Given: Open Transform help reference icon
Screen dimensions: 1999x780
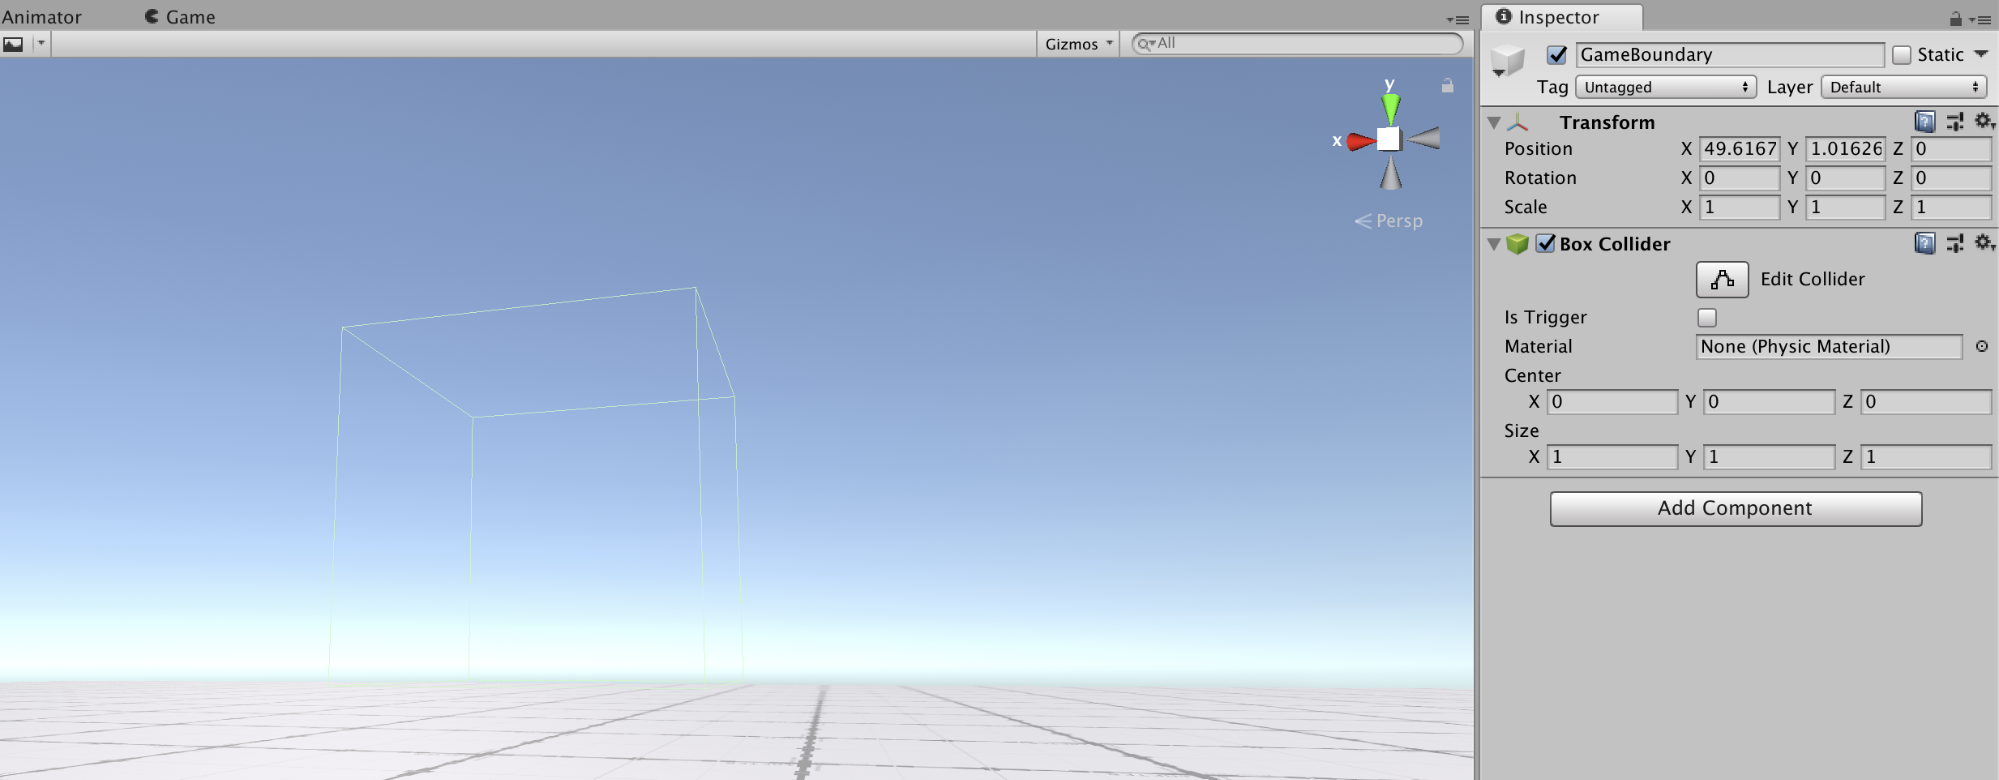Looking at the screenshot, I should click(x=1925, y=122).
